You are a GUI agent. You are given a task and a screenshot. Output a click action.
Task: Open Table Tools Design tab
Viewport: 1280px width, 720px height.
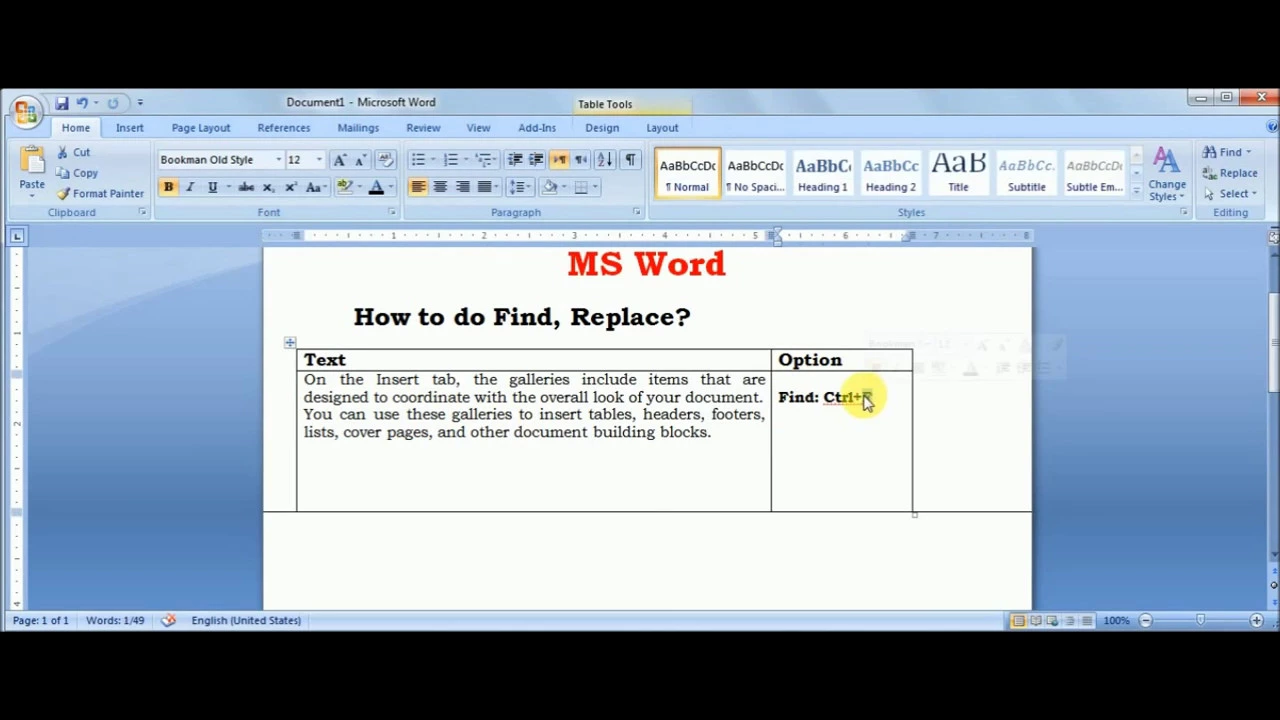[602, 128]
